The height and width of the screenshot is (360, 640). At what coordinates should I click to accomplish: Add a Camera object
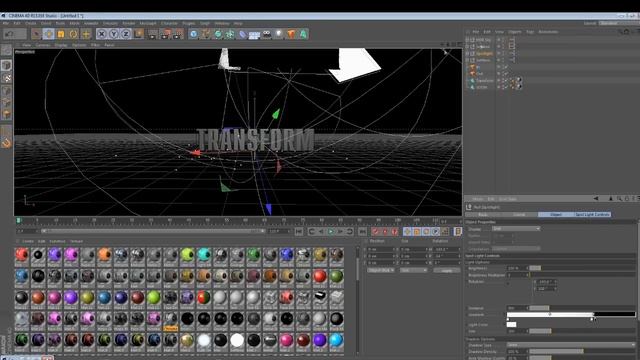point(267,34)
